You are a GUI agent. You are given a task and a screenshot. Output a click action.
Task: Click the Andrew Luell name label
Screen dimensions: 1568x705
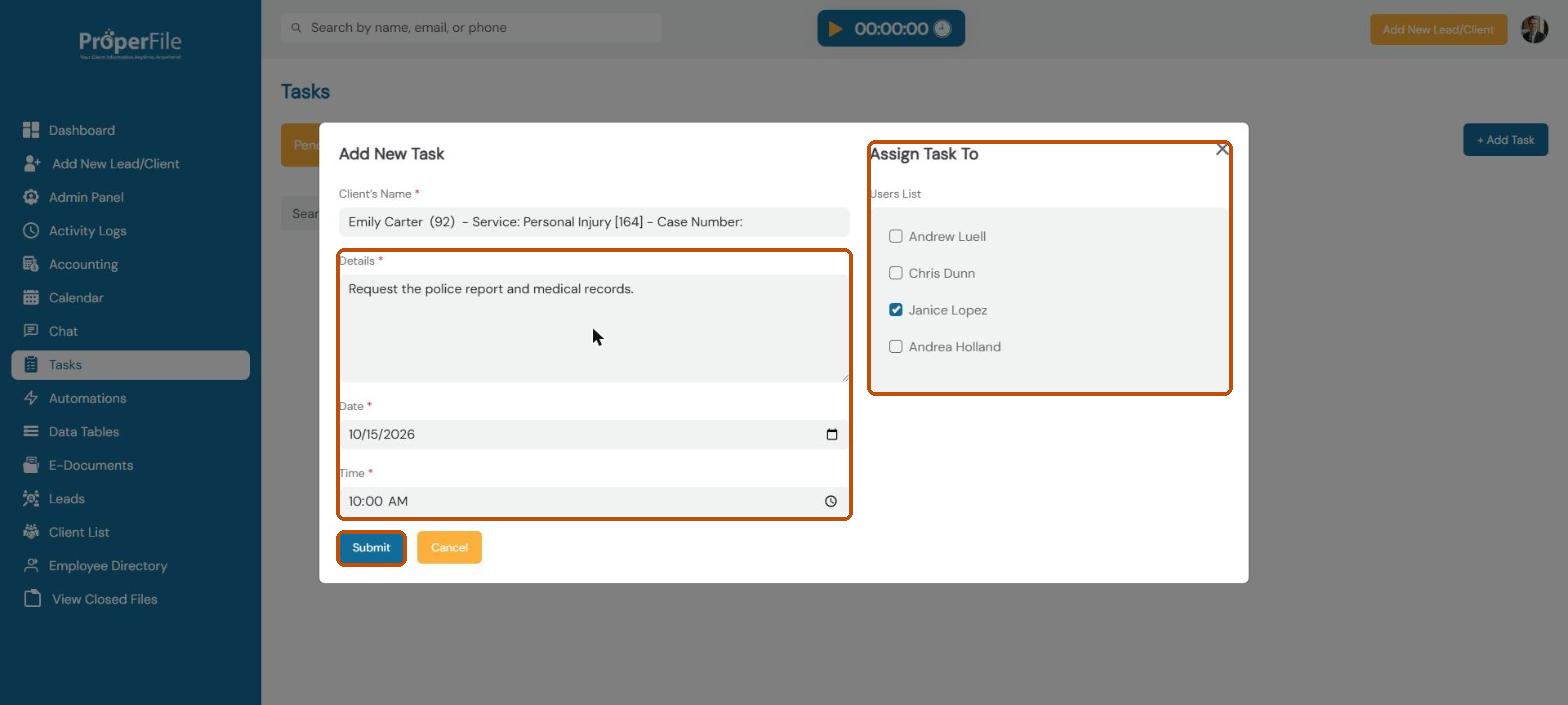(x=947, y=237)
